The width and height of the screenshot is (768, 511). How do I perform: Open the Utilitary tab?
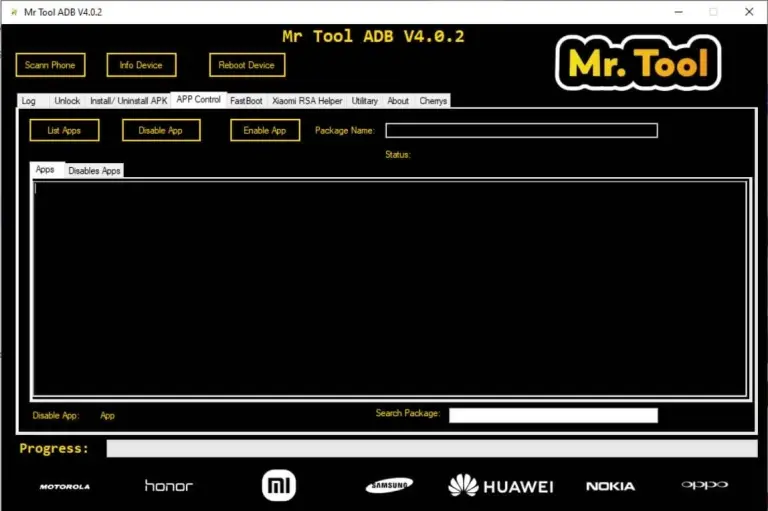[364, 100]
